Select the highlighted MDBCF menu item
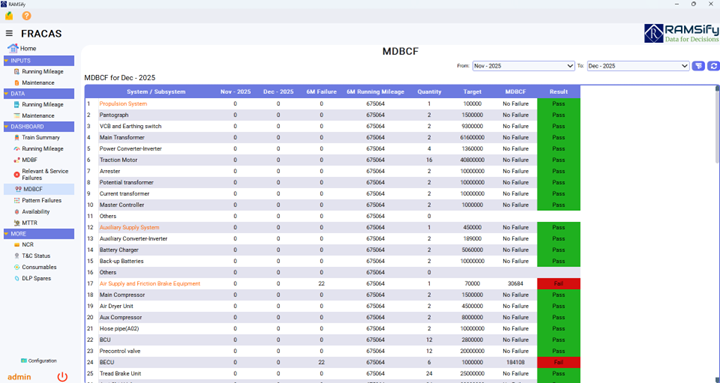 click(x=39, y=189)
